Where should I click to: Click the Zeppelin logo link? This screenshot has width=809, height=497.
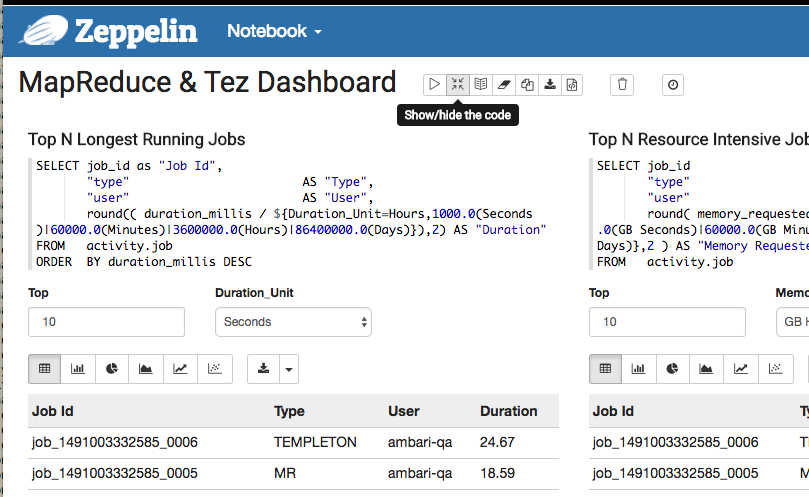pyautogui.click(x=108, y=31)
